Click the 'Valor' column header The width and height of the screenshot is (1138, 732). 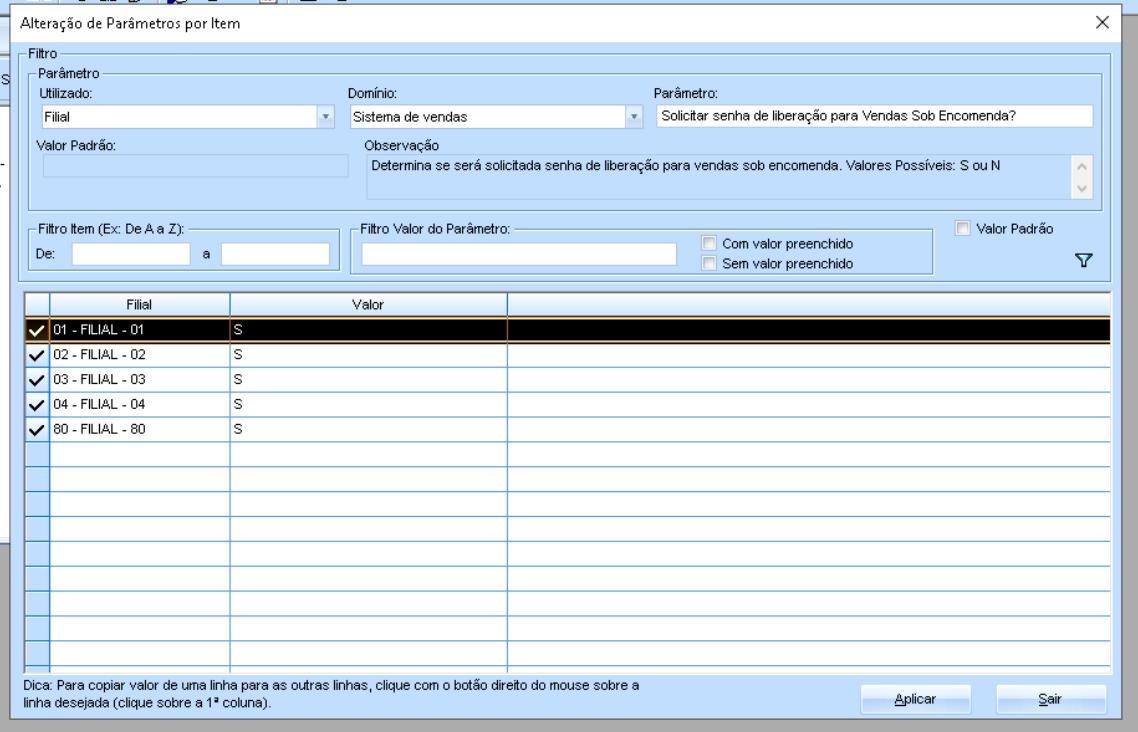367,302
